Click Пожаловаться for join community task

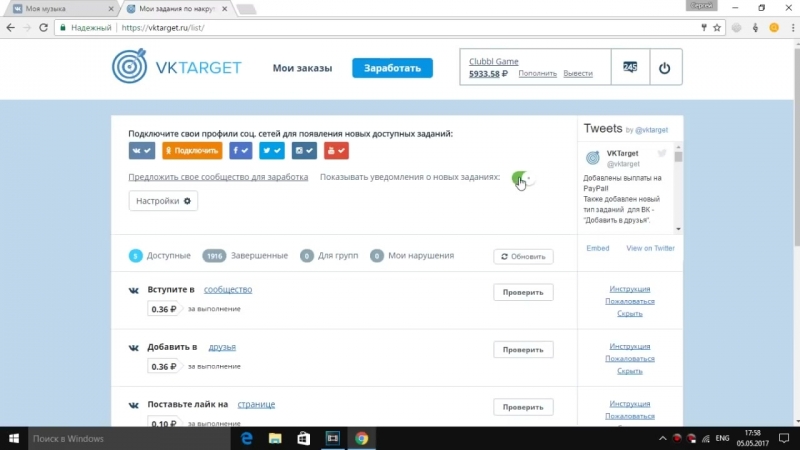(630, 301)
